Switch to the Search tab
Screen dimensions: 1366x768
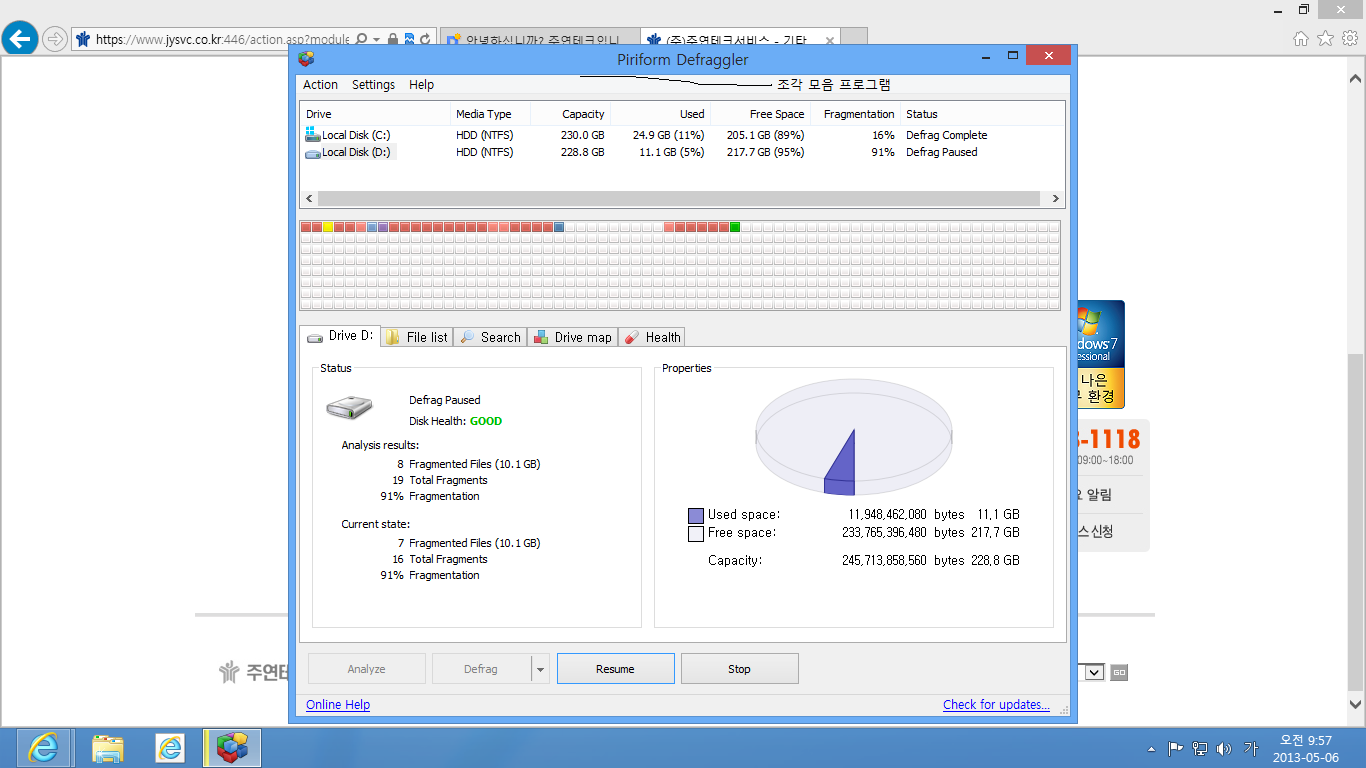[x=490, y=337]
